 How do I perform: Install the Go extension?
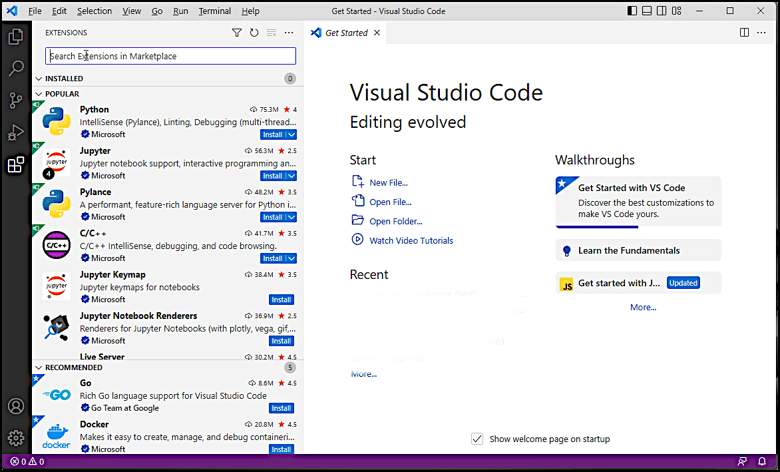click(281, 408)
